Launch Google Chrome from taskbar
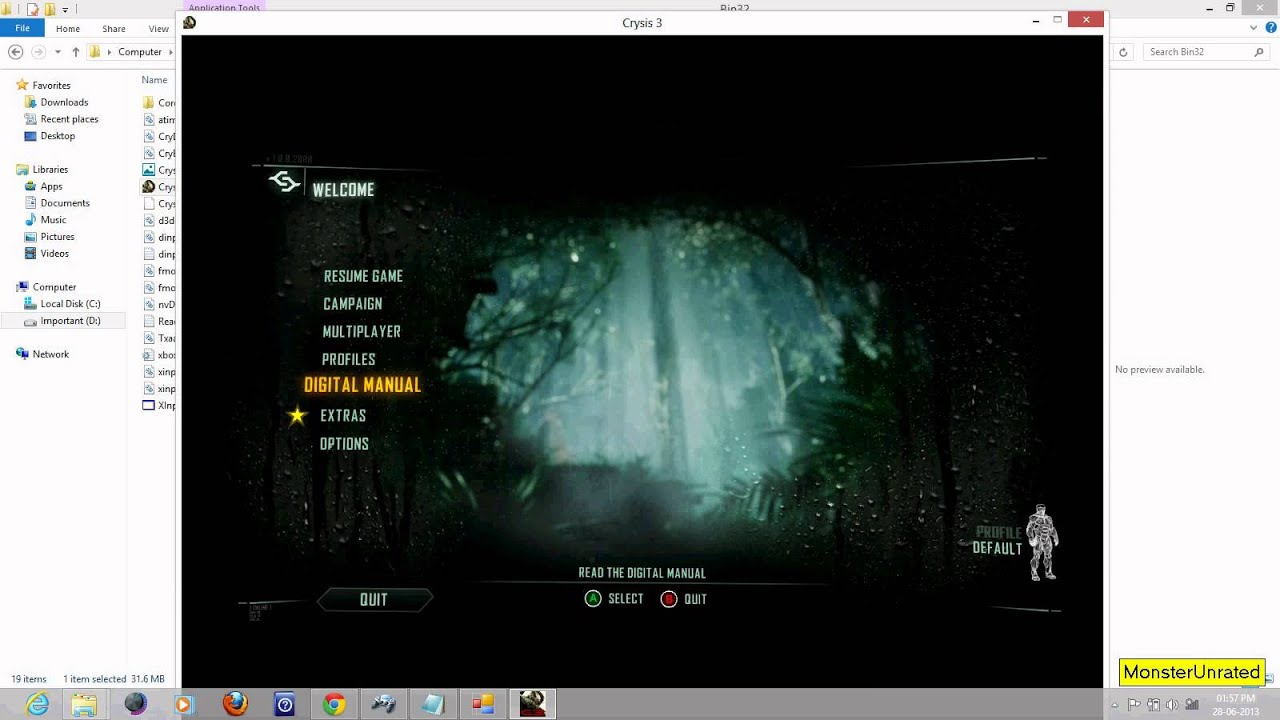The image size is (1280, 720). click(334, 704)
